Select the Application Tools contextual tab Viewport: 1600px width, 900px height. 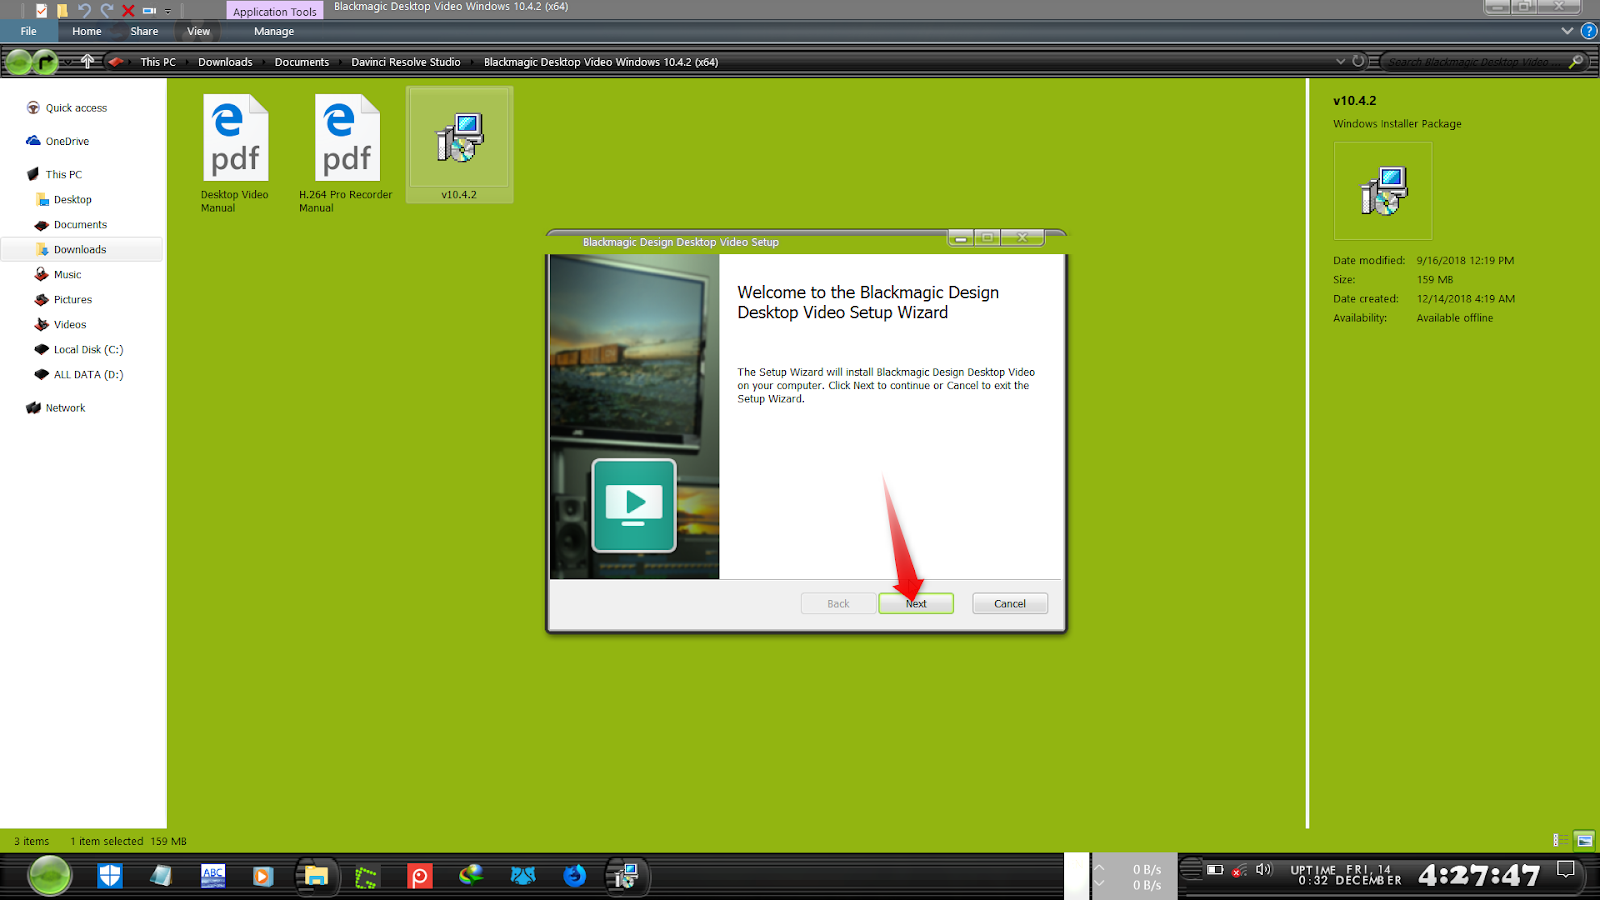pos(275,11)
